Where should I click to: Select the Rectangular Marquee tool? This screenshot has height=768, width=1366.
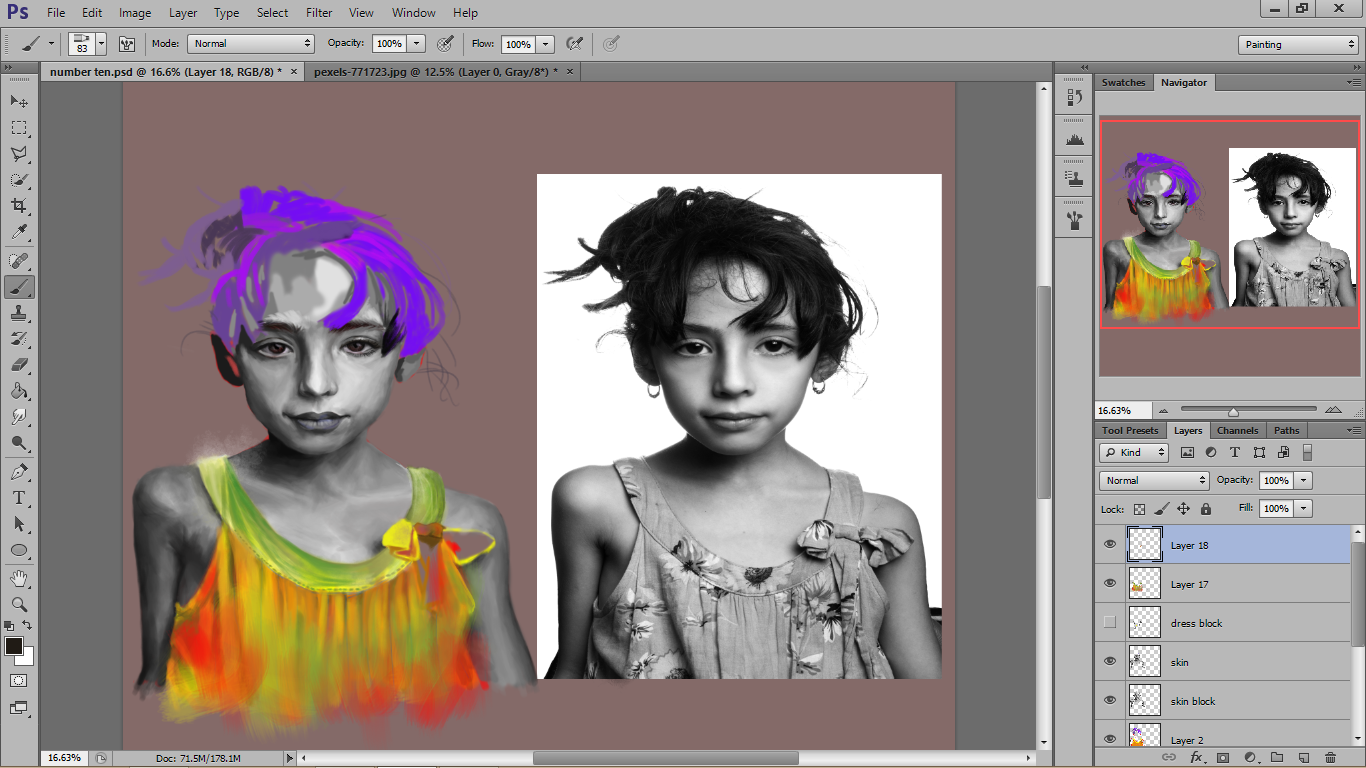pos(19,128)
